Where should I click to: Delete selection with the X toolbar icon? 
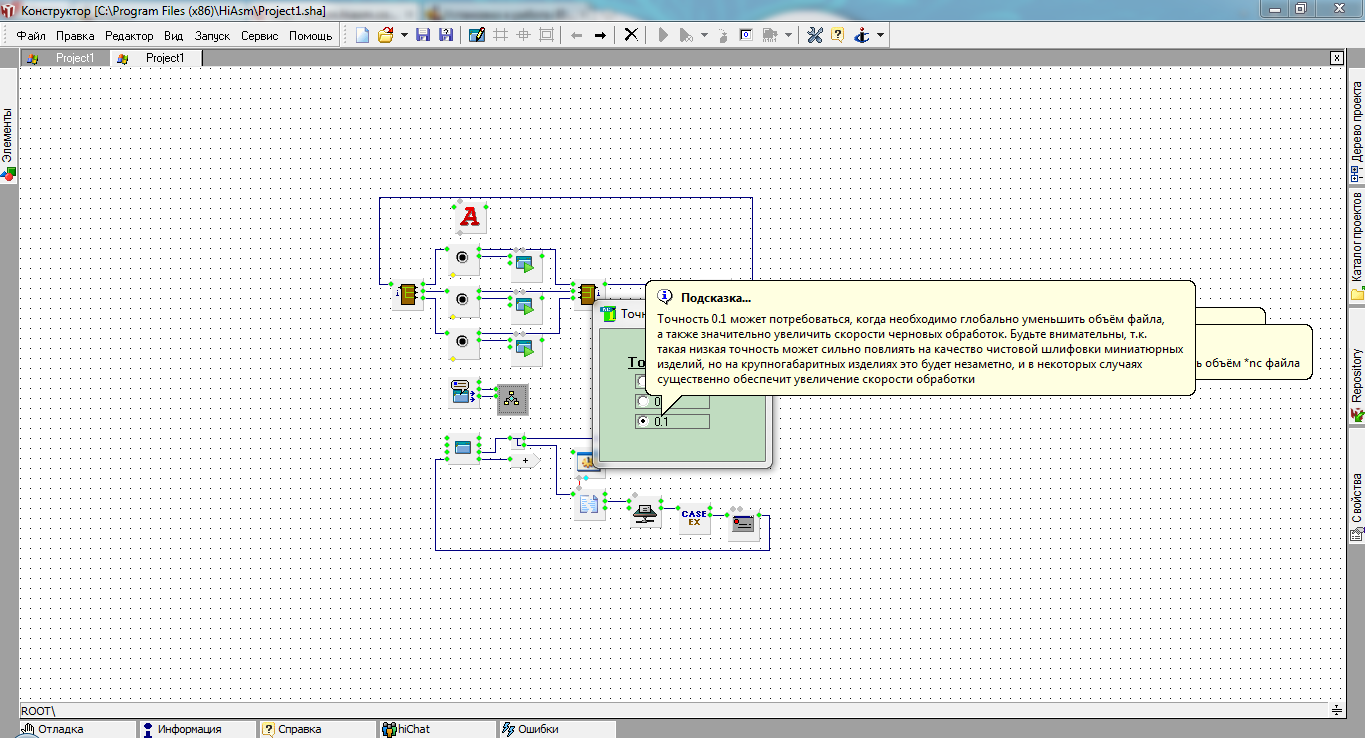(x=631, y=35)
